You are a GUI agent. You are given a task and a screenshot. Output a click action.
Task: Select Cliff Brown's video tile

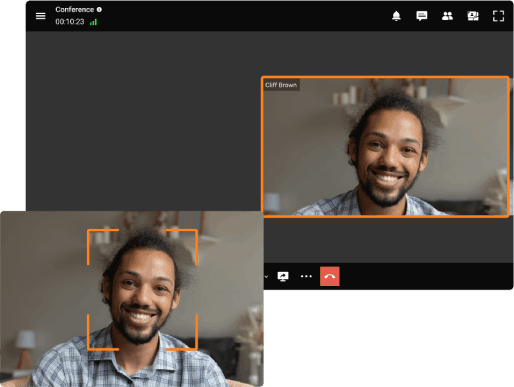click(385, 147)
